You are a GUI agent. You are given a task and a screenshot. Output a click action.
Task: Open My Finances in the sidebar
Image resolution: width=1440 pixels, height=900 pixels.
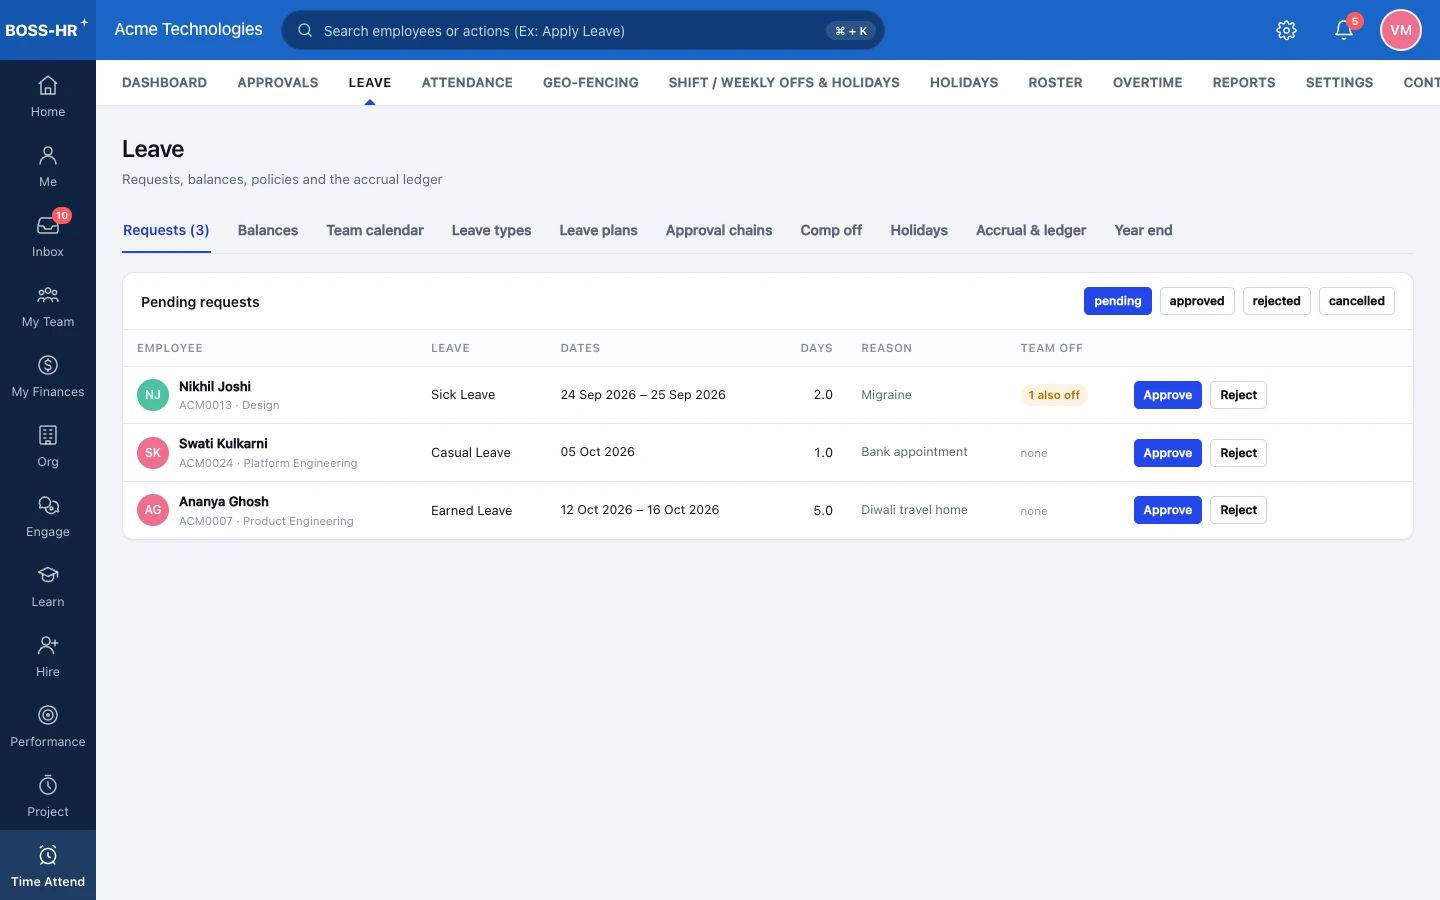(48, 376)
